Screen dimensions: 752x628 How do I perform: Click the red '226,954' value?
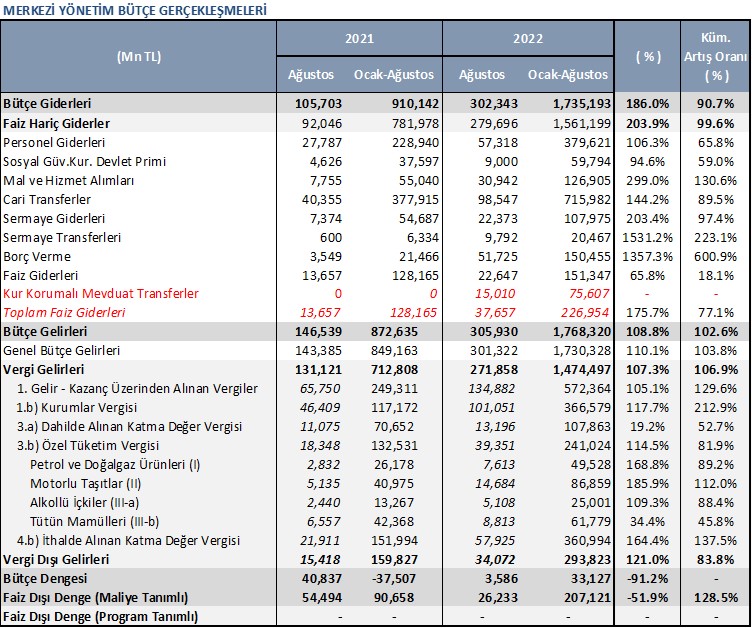586,313
